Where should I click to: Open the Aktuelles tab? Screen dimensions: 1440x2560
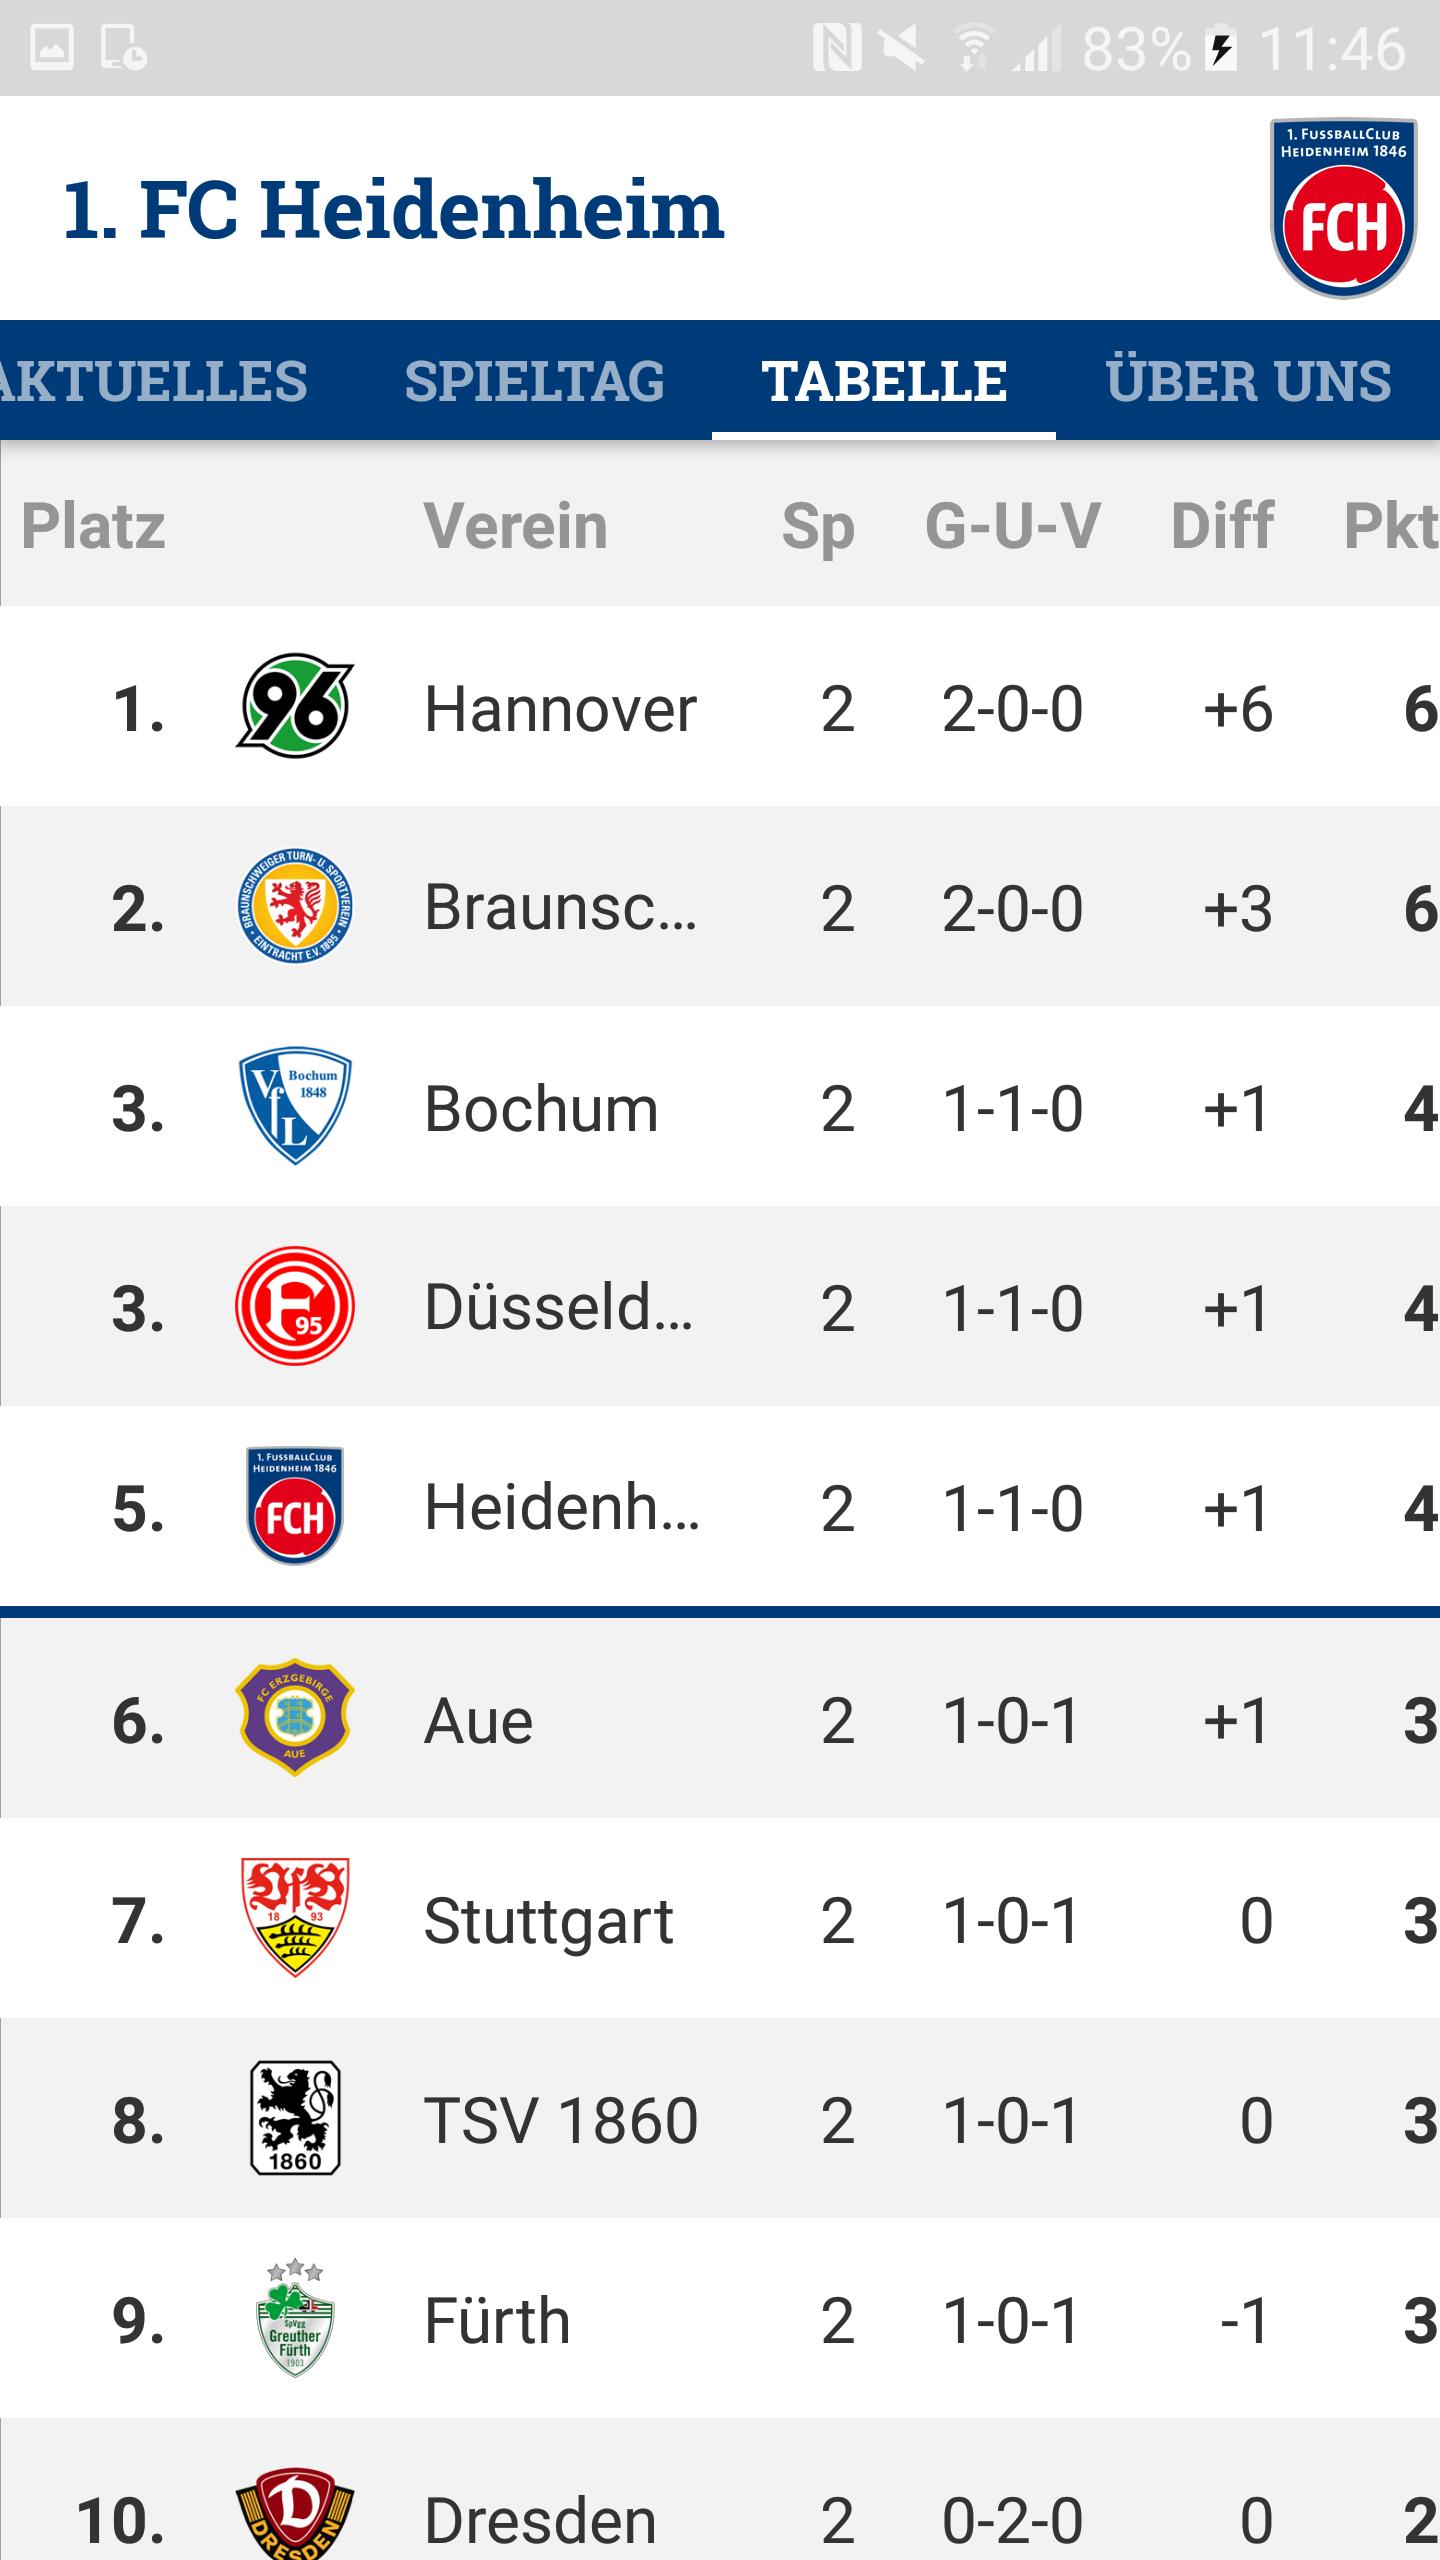pos(152,381)
